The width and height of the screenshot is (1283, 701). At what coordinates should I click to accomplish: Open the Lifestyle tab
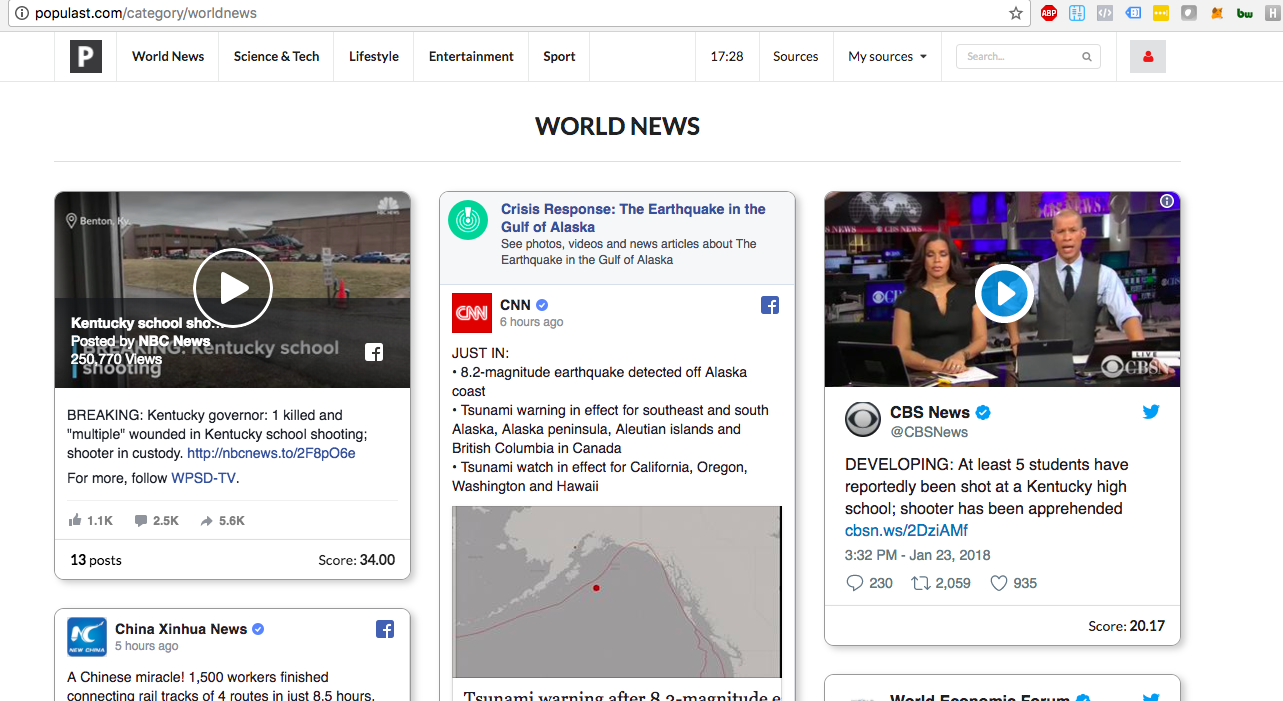374,57
